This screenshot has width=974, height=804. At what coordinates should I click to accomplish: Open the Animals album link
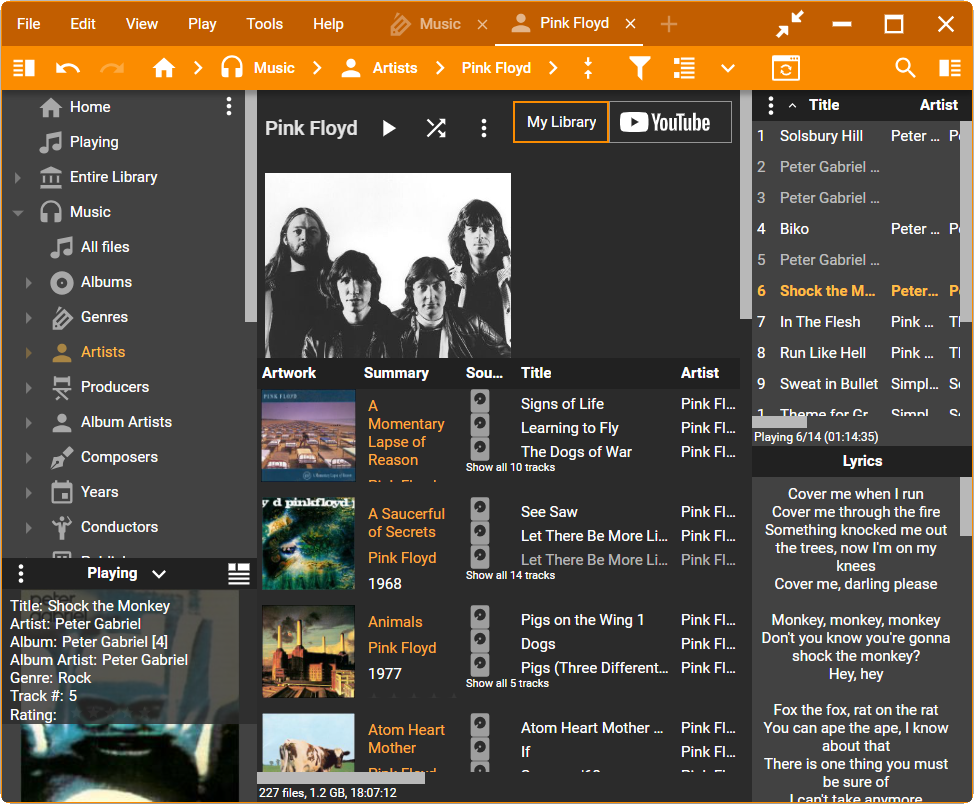click(395, 622)
